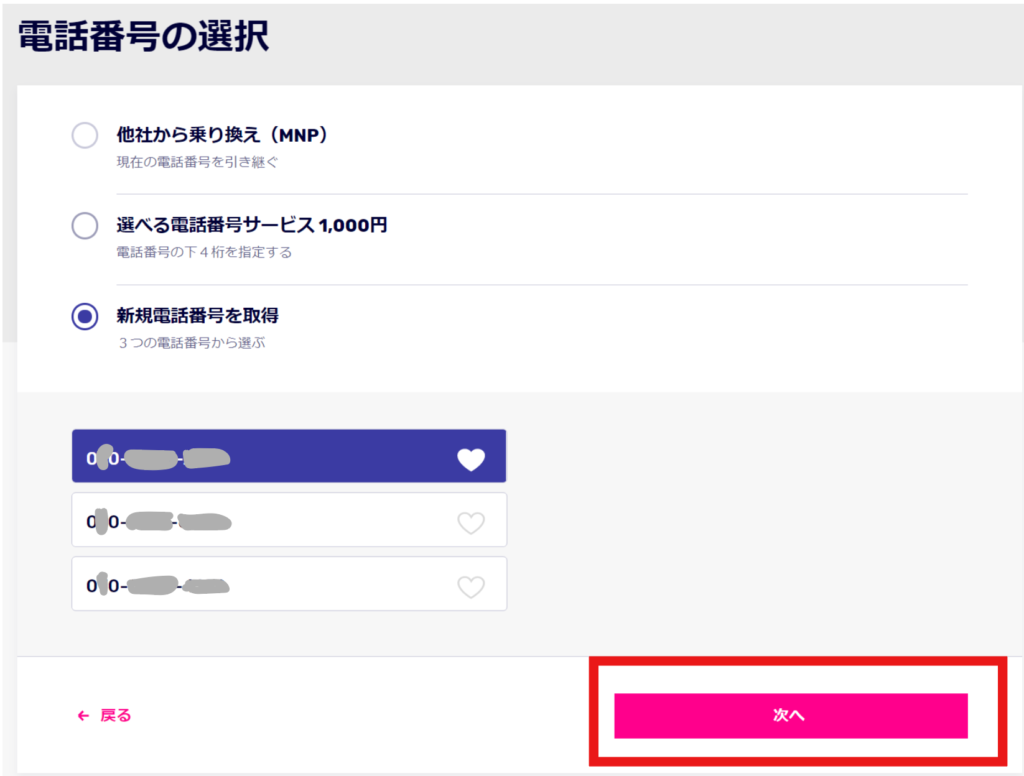Click heart icon on second phone number
Screen dimensions: 1024x776
pos(471,523)
